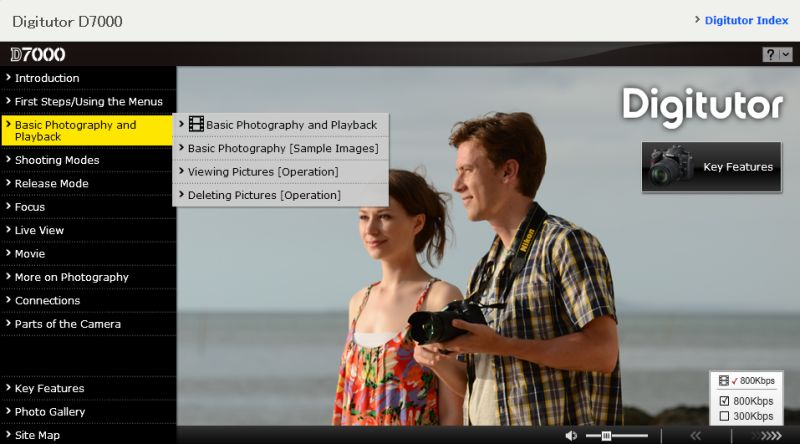Click the question mark help icon
This screenshot has height=444, width=800.
(x=770, y=54)
